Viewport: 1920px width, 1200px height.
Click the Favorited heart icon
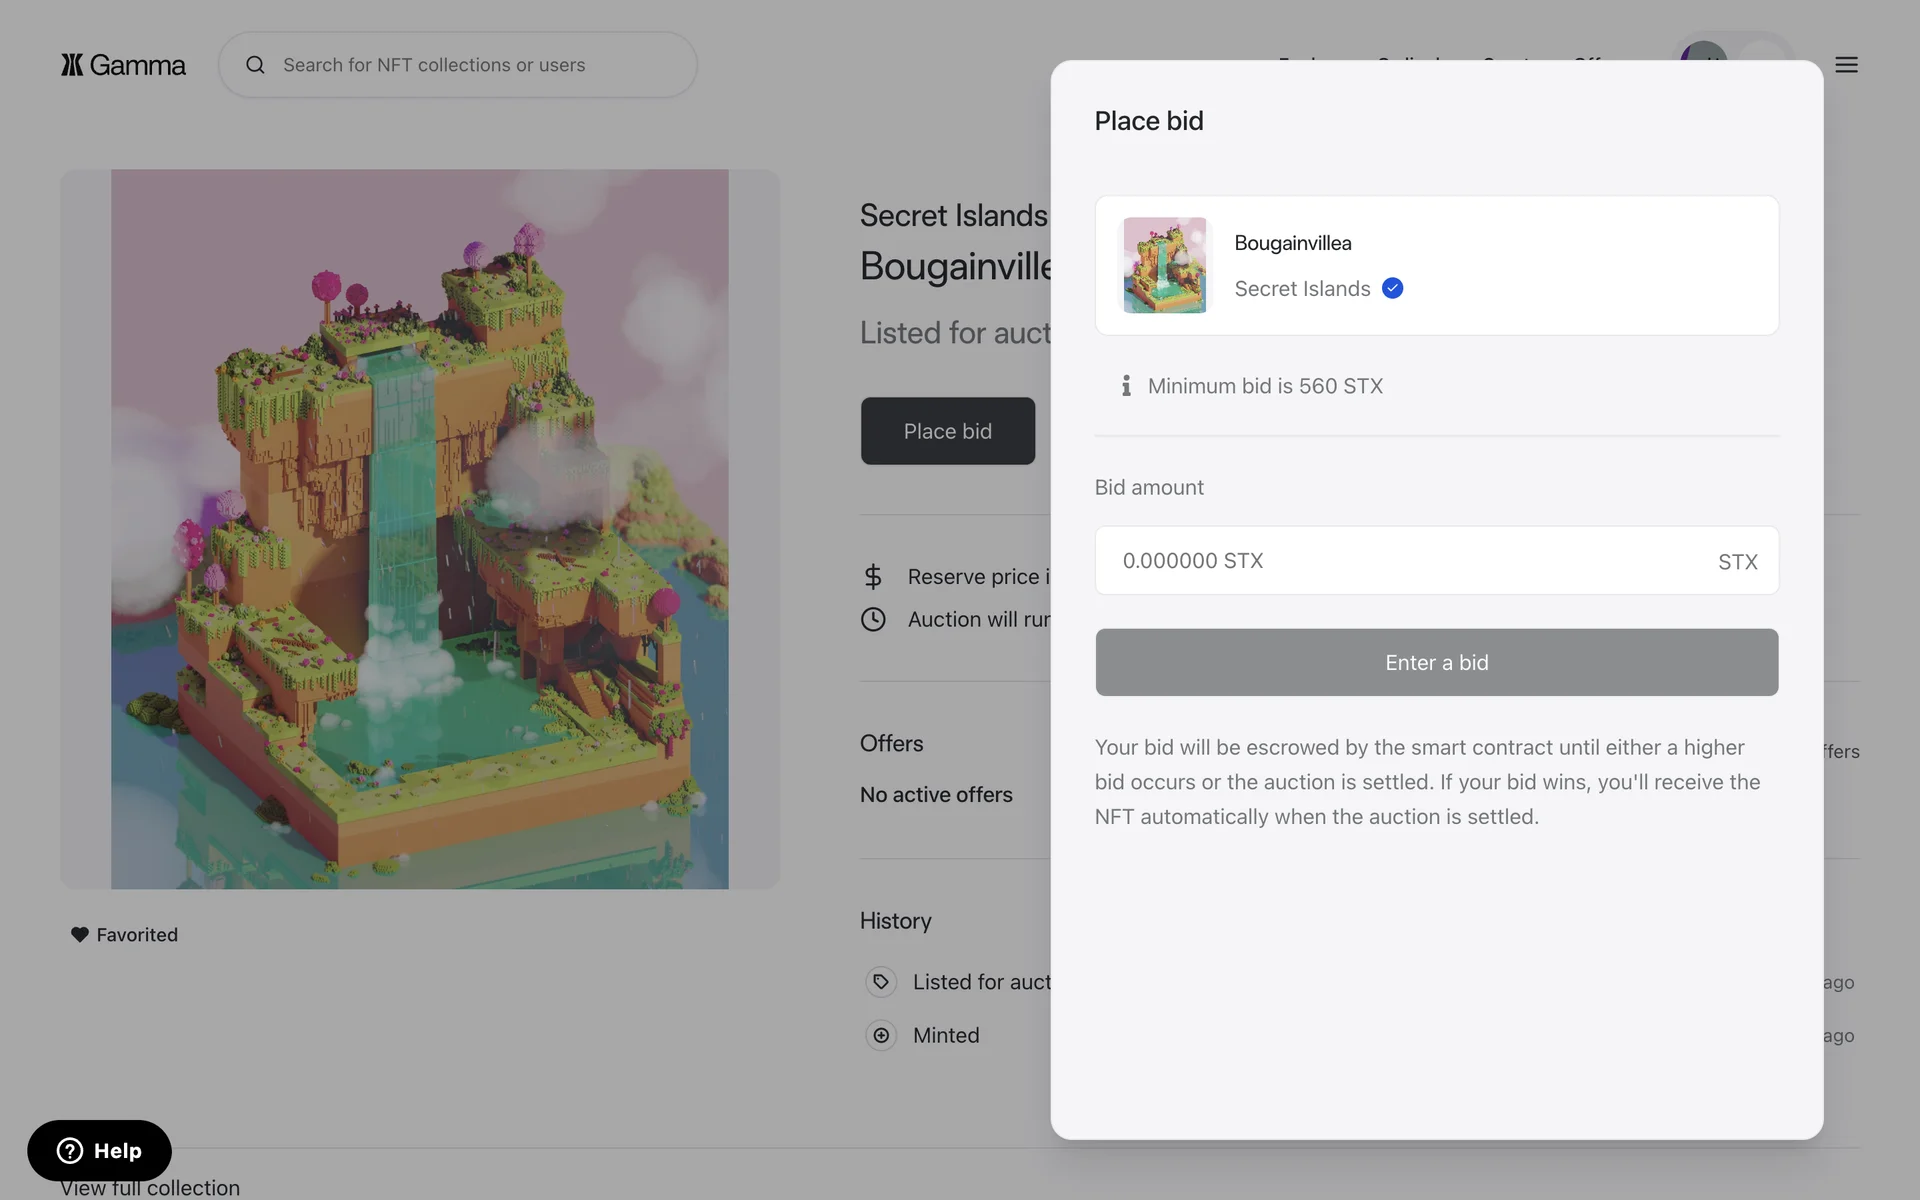pyautogui.click(x=80, y=934)
